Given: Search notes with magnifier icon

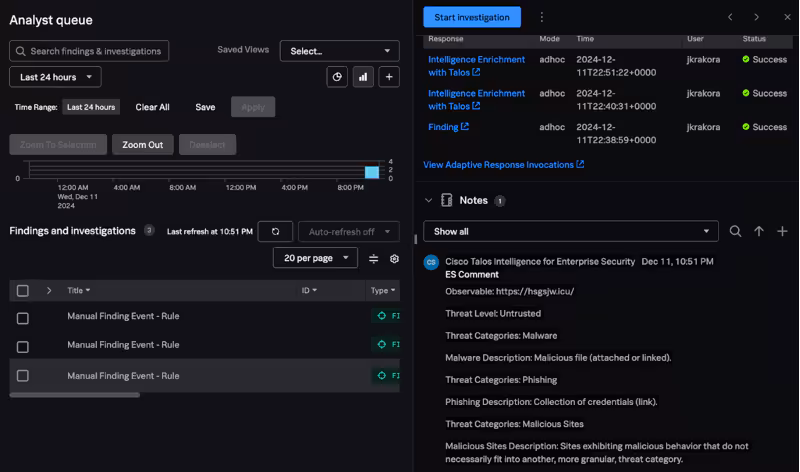Looking at the screenshot, I should coord(735,231).
